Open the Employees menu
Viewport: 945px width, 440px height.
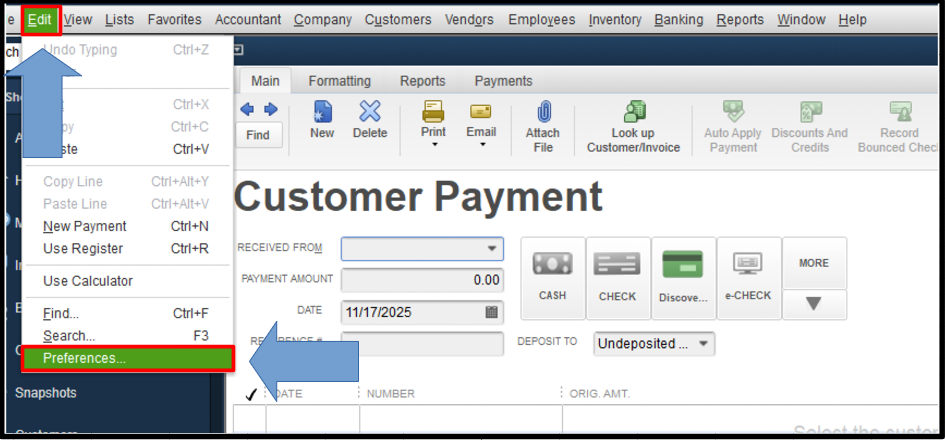click(542, 20)
